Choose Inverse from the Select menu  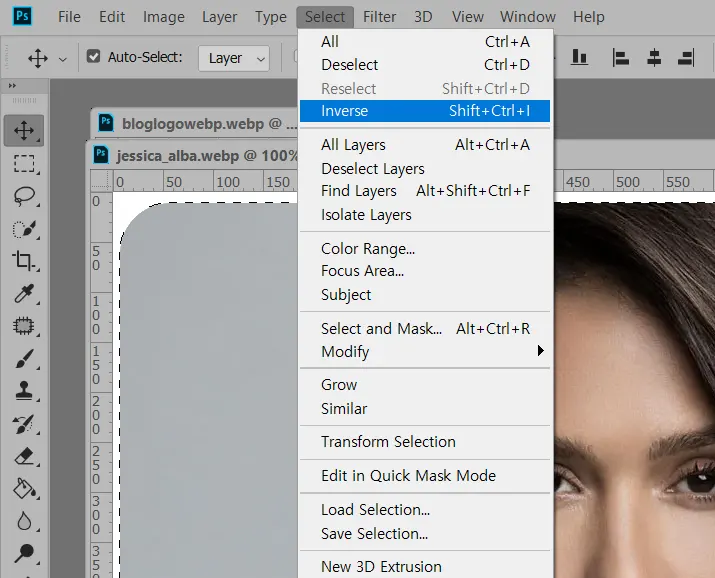425,111
